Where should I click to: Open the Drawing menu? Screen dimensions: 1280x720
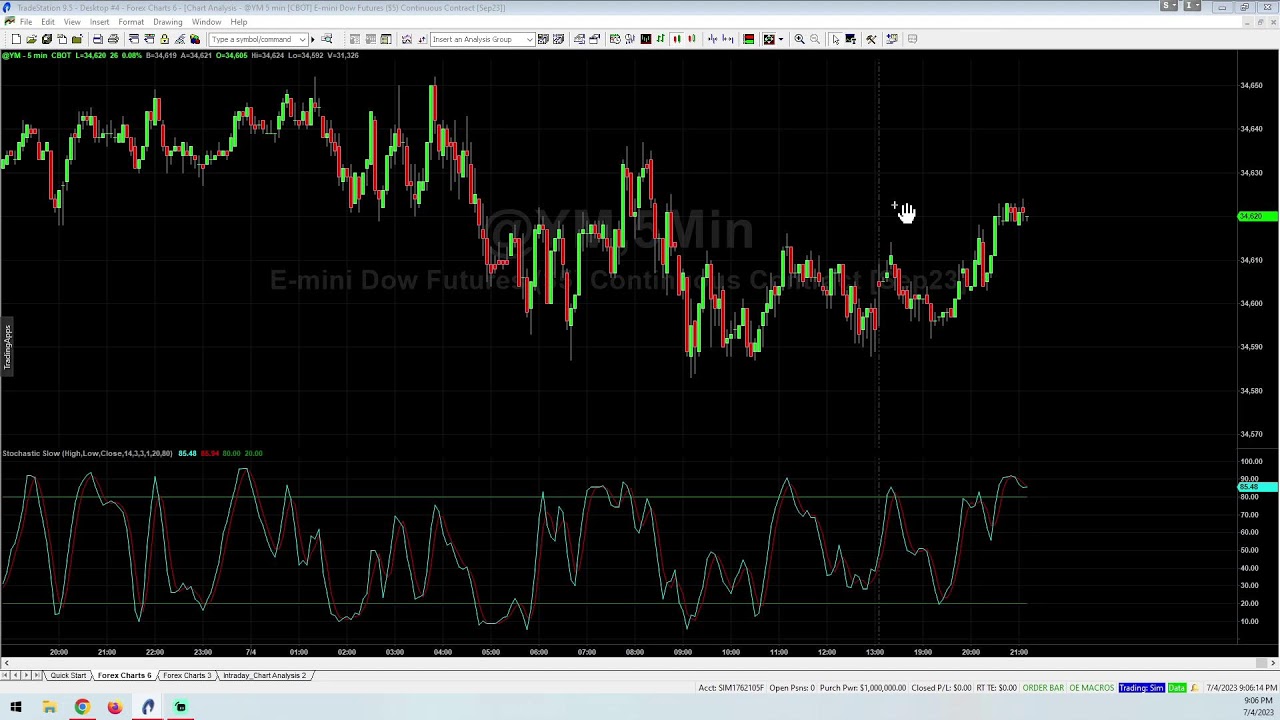168,22
